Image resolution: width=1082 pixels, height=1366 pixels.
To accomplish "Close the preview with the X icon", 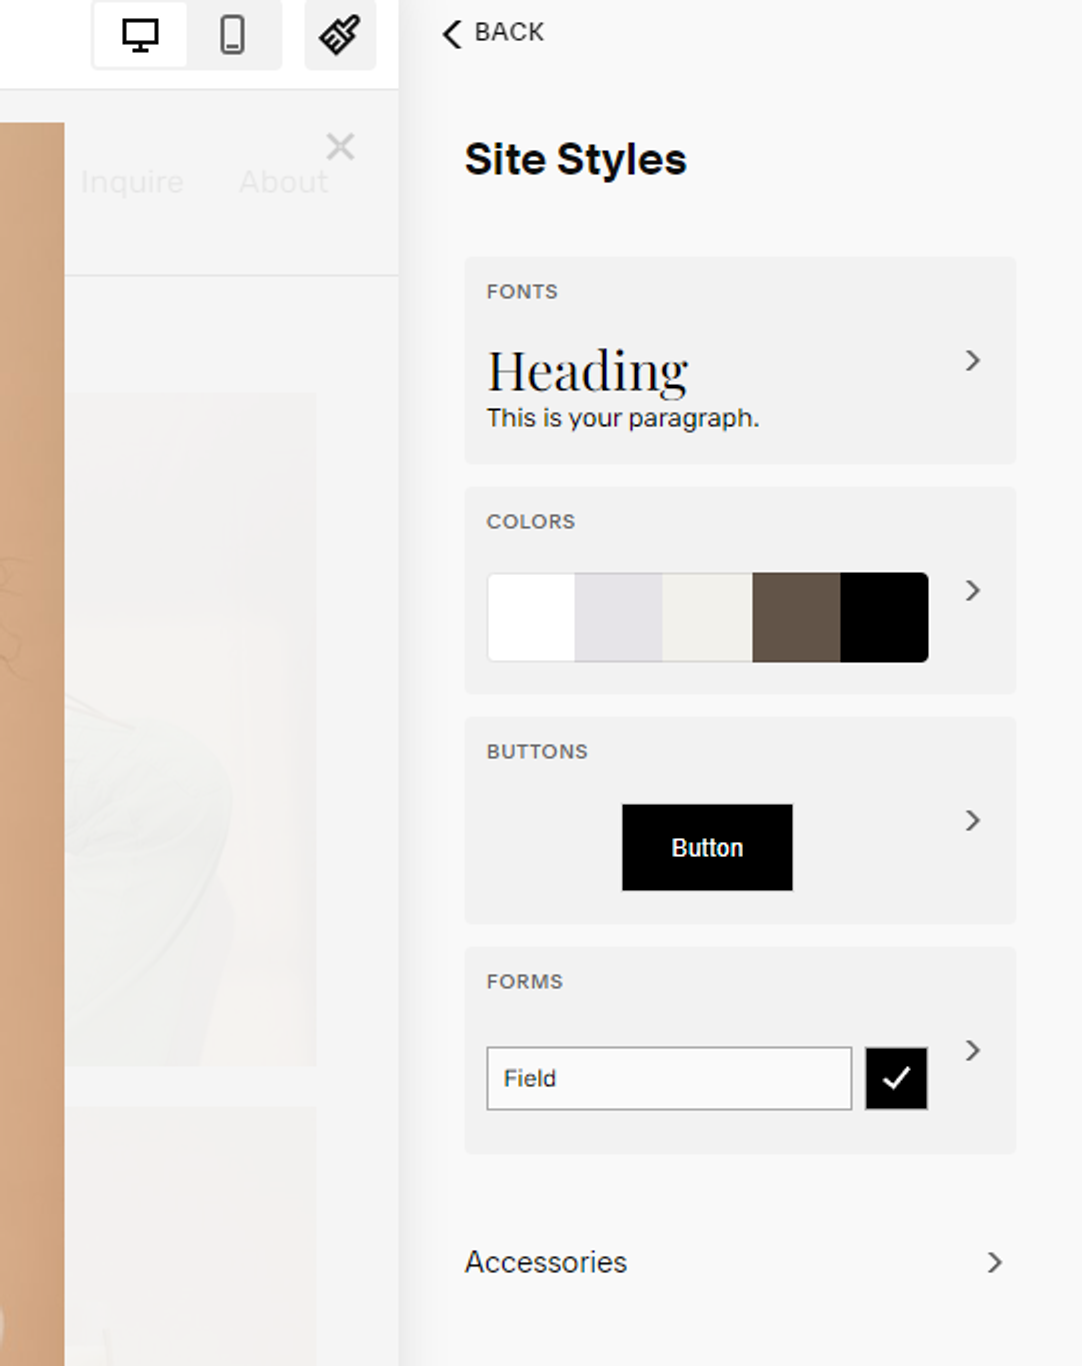I will click(340, 147).
